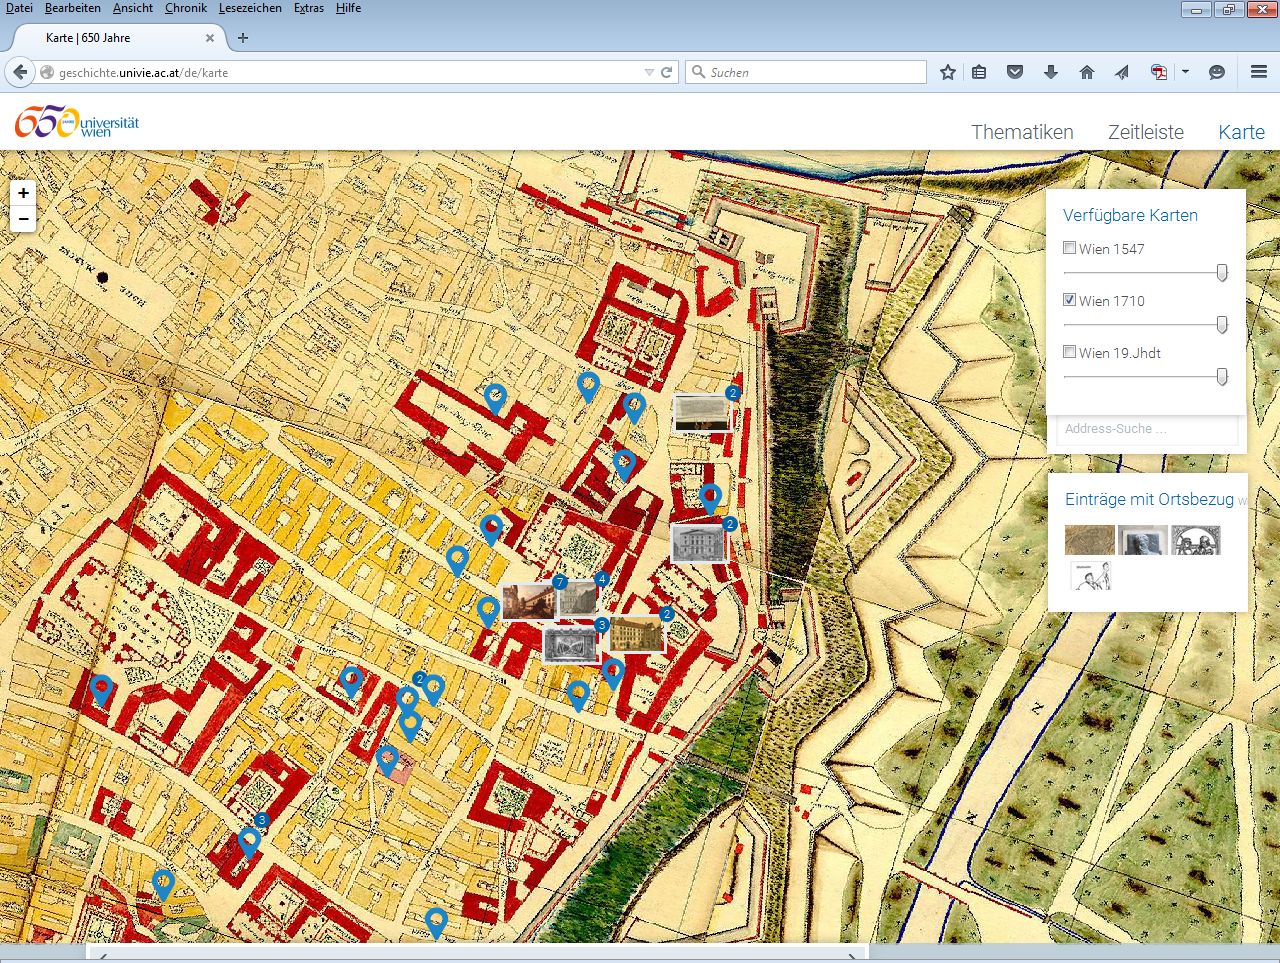Reload the current page
The width and height of the screenshot is (1280, 963).
[666, 72]
